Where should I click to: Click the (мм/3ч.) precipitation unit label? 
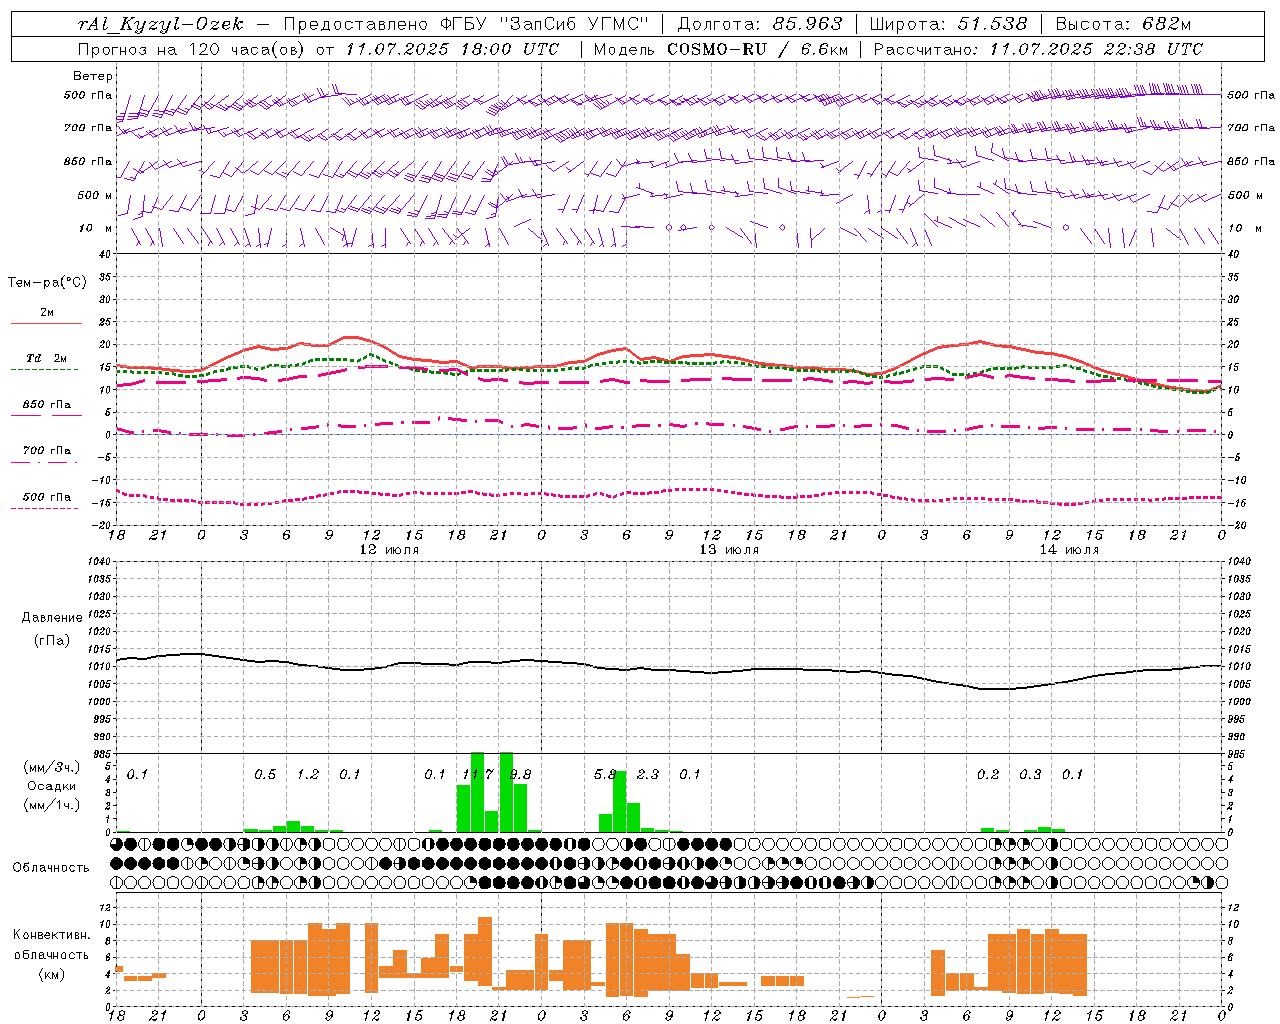[52, 768]
